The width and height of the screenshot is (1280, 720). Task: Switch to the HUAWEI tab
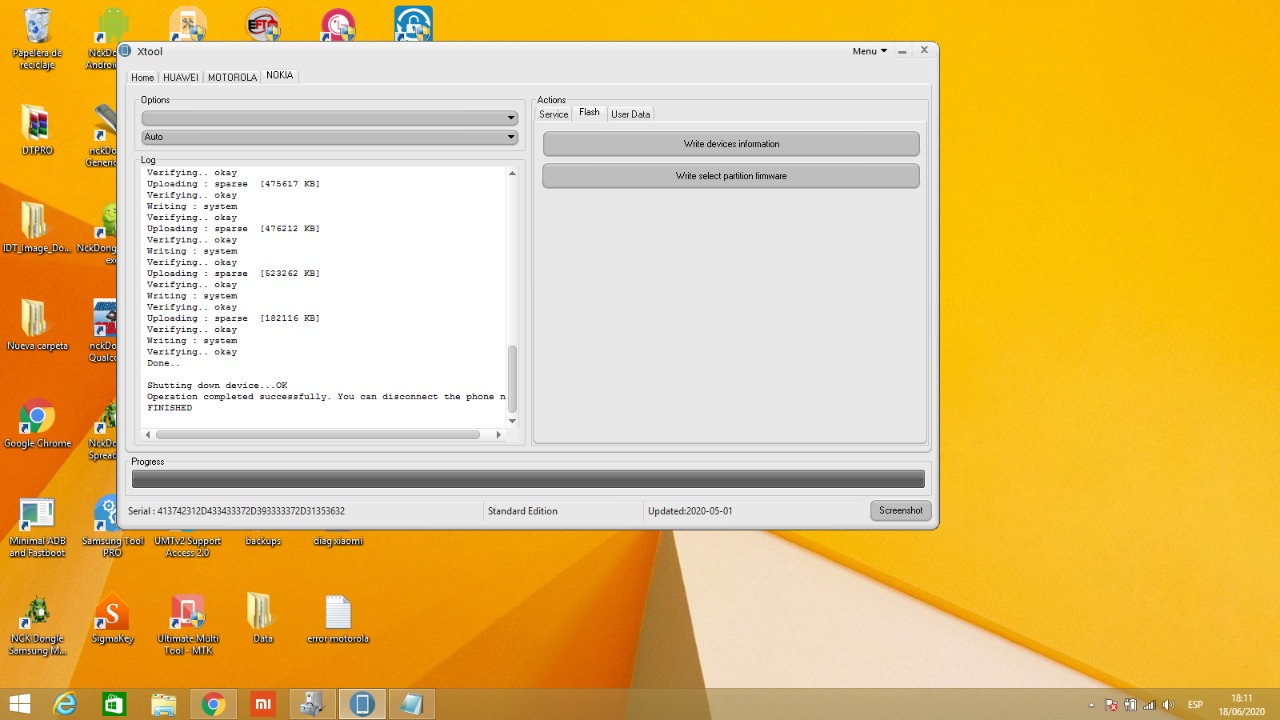click(x=181, y=77)
